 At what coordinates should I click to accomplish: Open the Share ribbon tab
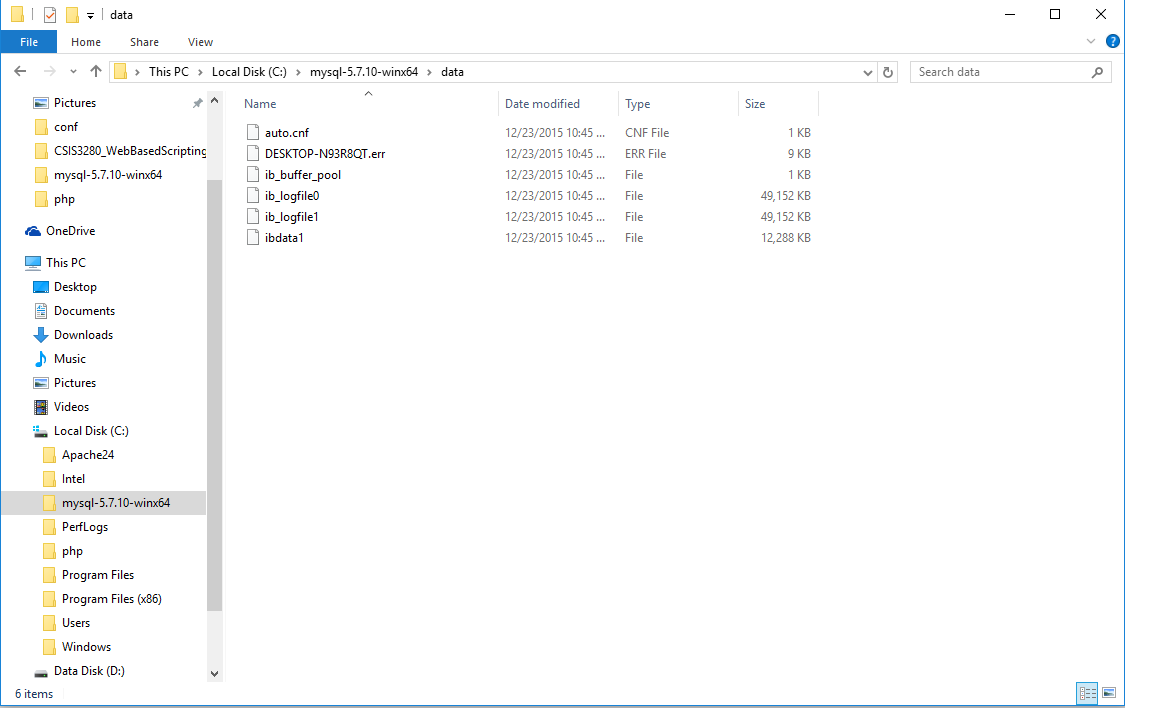[144, 42]
